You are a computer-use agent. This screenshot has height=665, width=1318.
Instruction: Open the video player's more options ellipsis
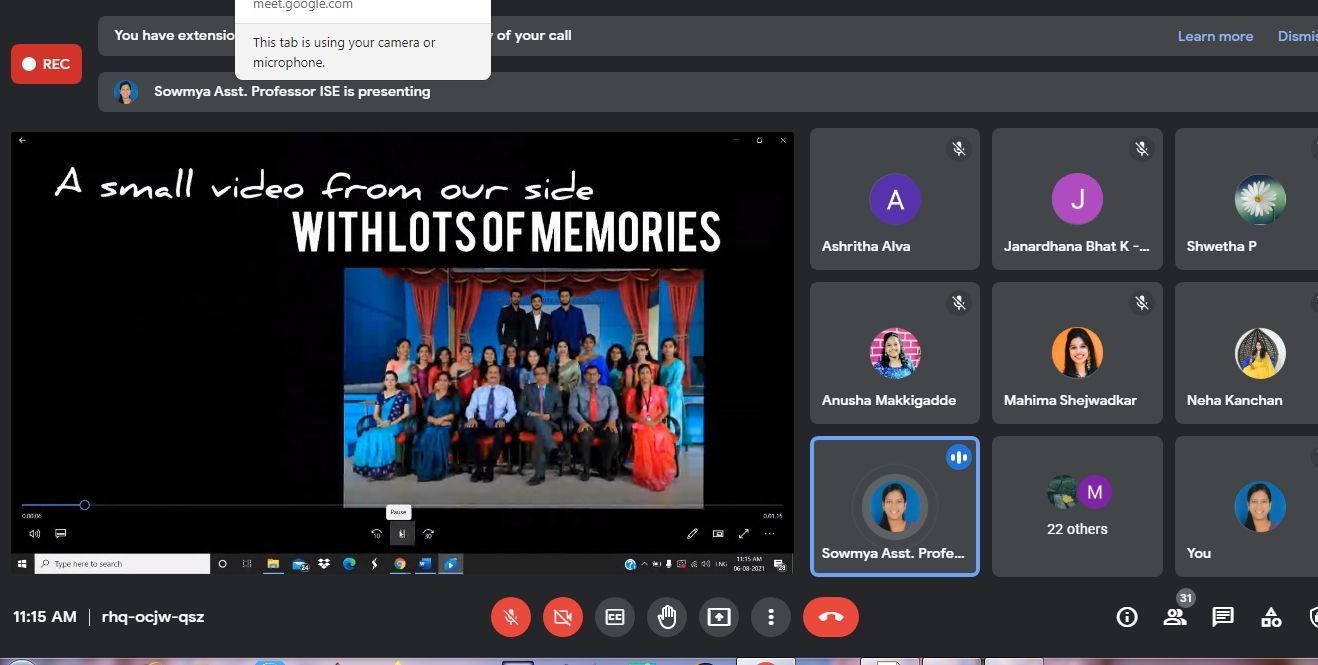pos(769,534)
